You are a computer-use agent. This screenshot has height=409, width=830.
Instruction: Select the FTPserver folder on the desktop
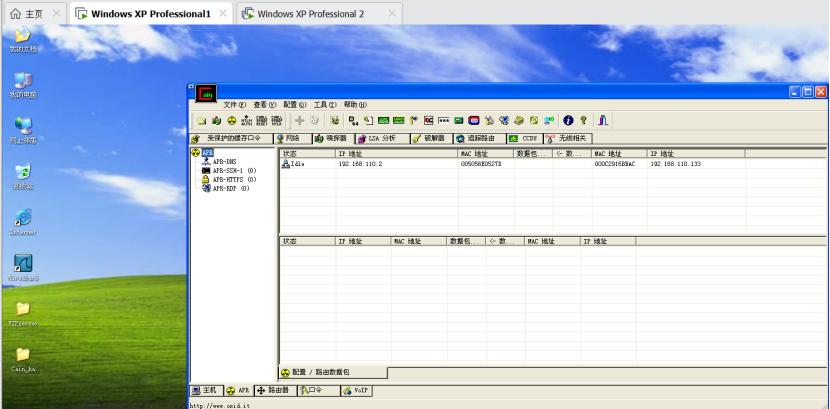pyautogui.click(x=23, y=314)
